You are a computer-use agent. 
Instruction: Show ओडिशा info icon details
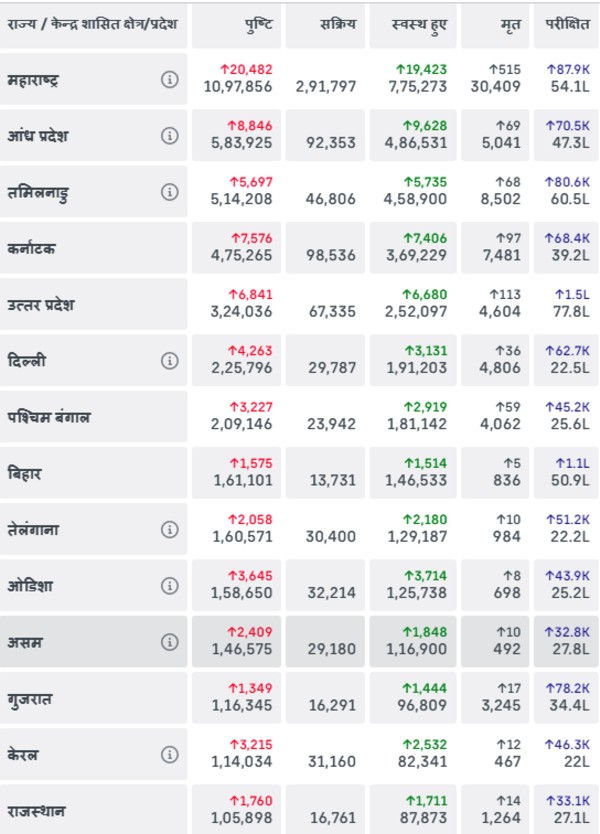[169, 585]
